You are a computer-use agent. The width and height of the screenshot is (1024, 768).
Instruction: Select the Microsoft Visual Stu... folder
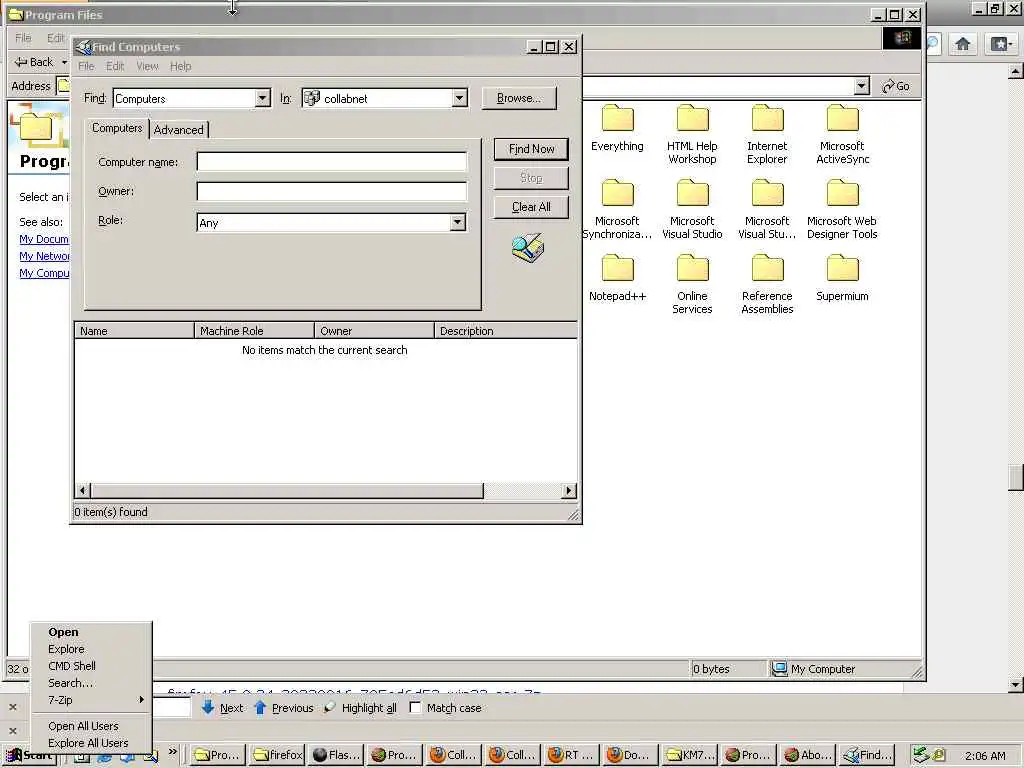coord(767,210)
